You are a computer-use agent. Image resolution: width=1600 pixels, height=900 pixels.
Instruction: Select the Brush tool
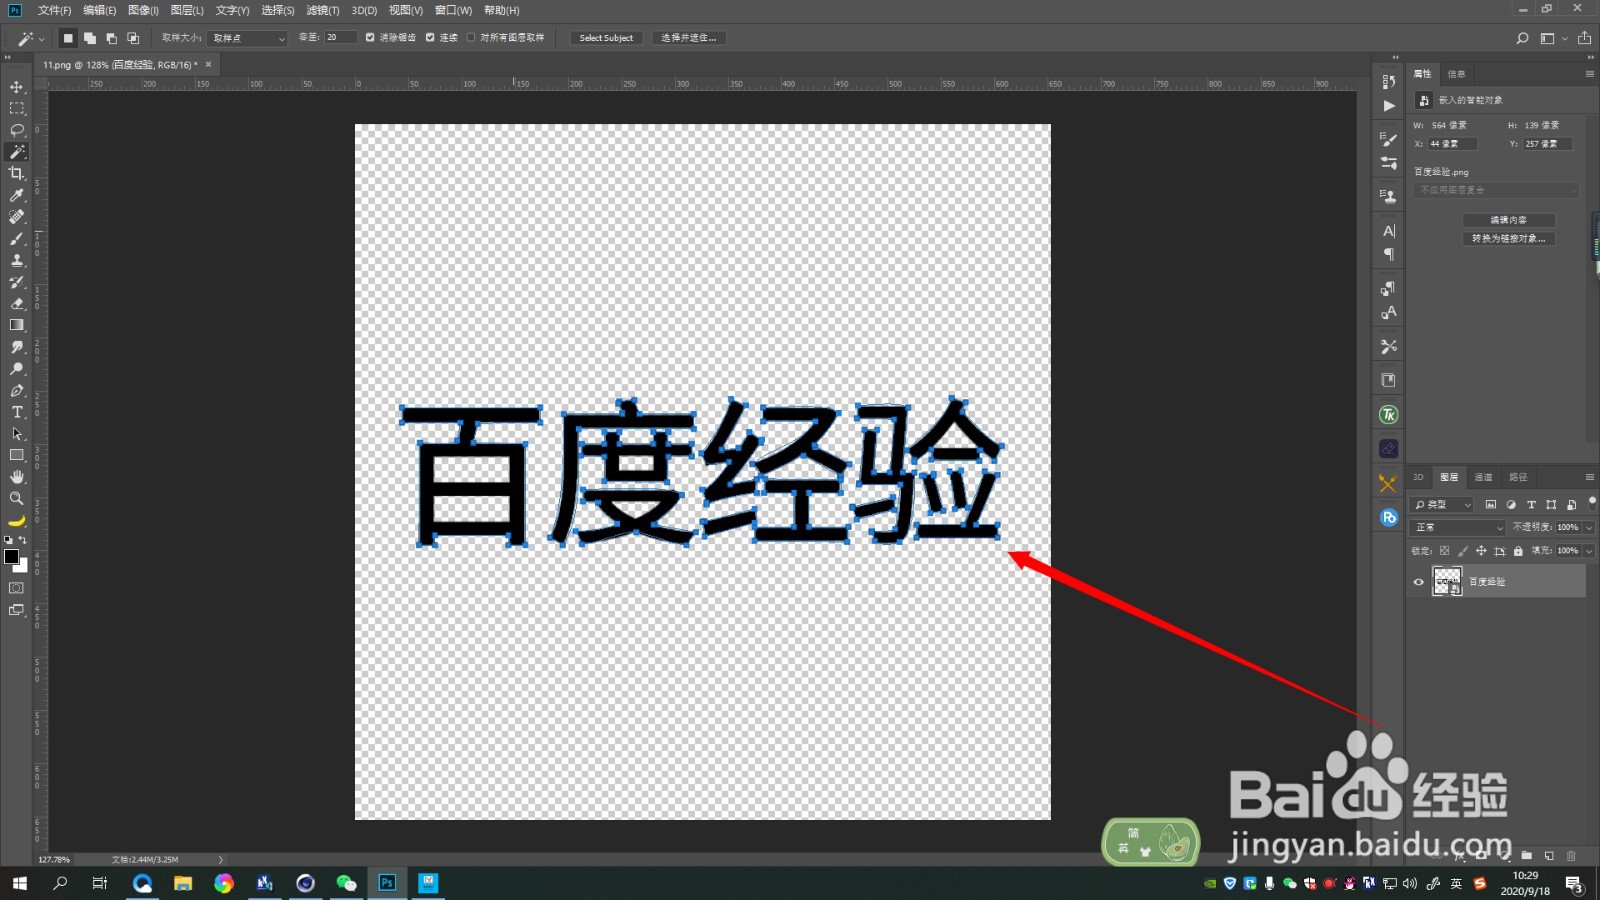pyautogui.click(x=17, y=238)
